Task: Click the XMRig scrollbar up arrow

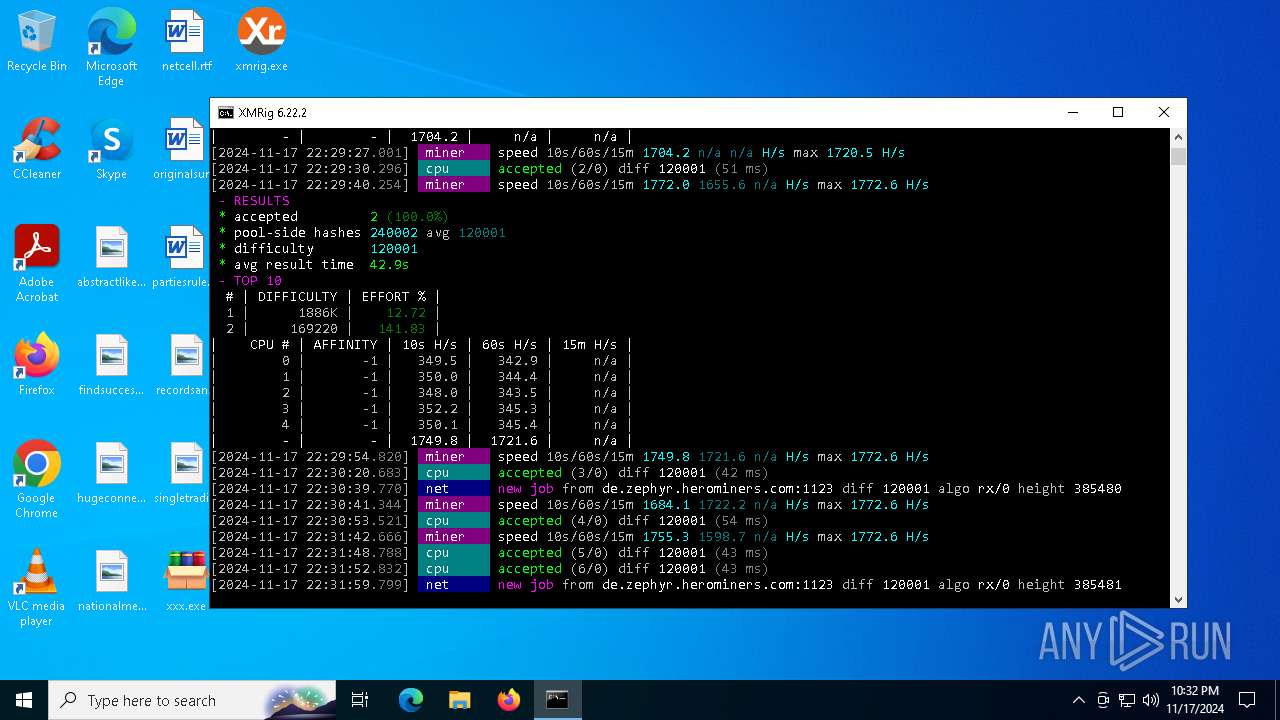Action: [1179, 137]
